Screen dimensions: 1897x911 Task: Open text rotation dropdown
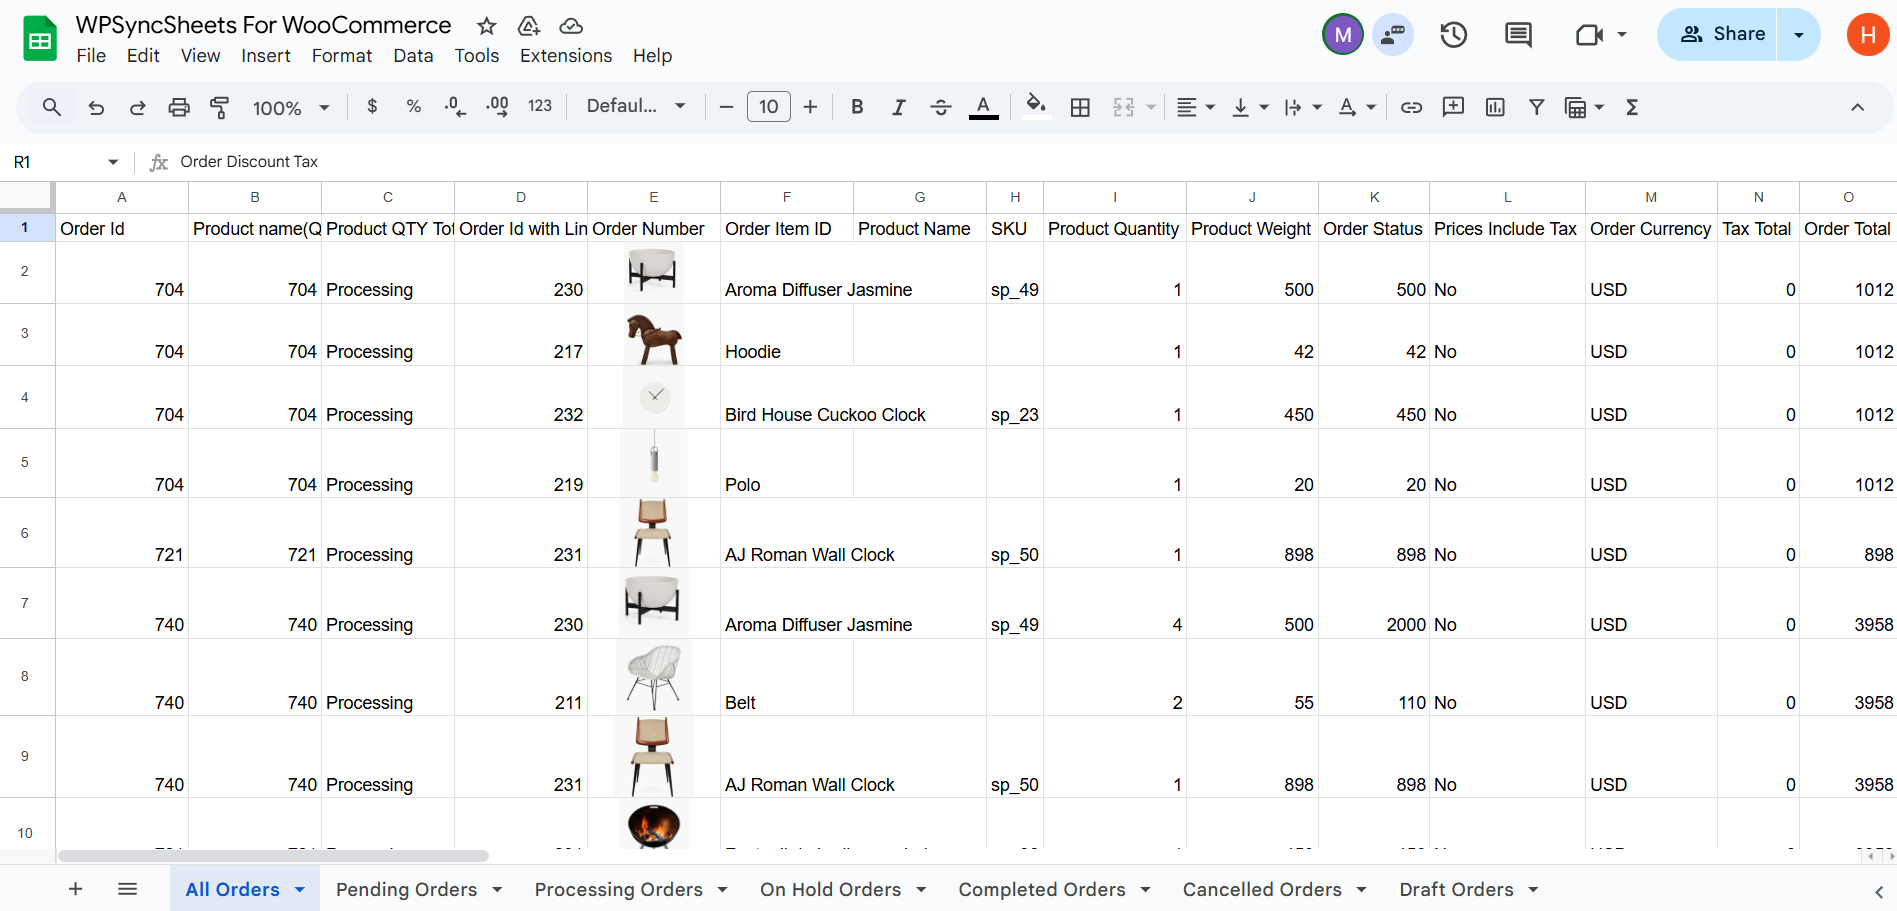coord(1357,107)
